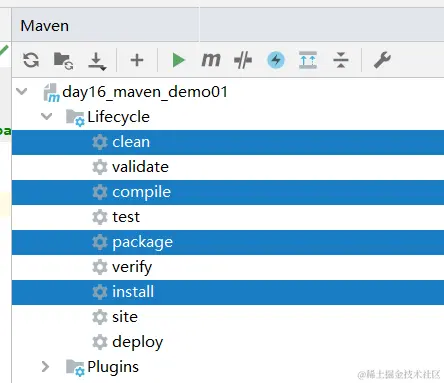Click gear icon beside package

click(x=100, y=242)
